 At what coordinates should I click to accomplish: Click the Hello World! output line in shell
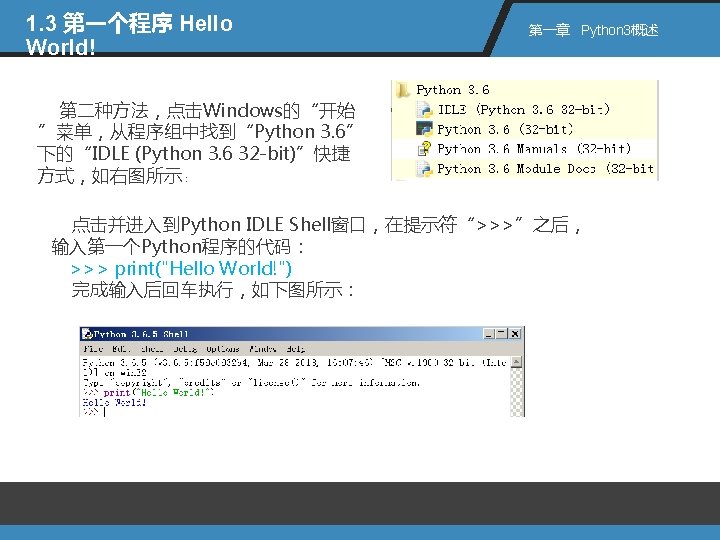click(114, 402)
